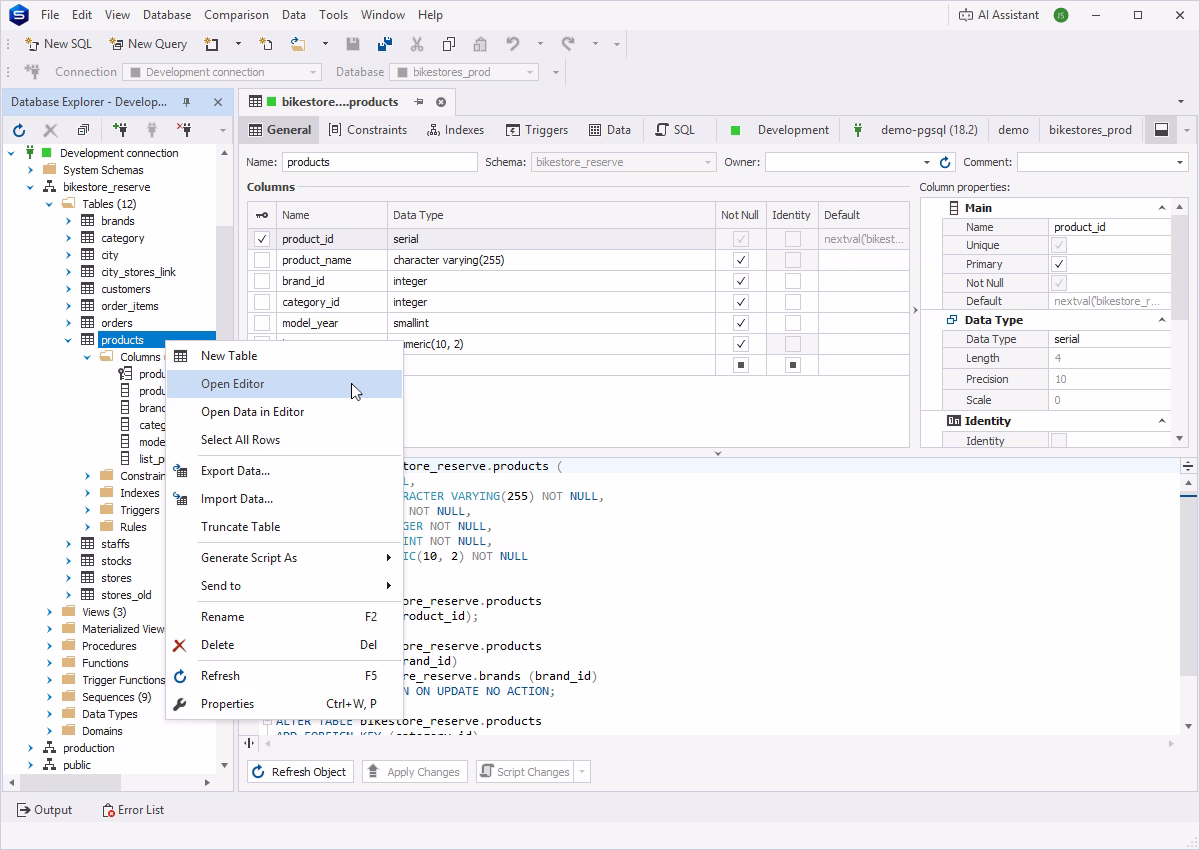Expand the production schema node

click(x=31, y=748)
